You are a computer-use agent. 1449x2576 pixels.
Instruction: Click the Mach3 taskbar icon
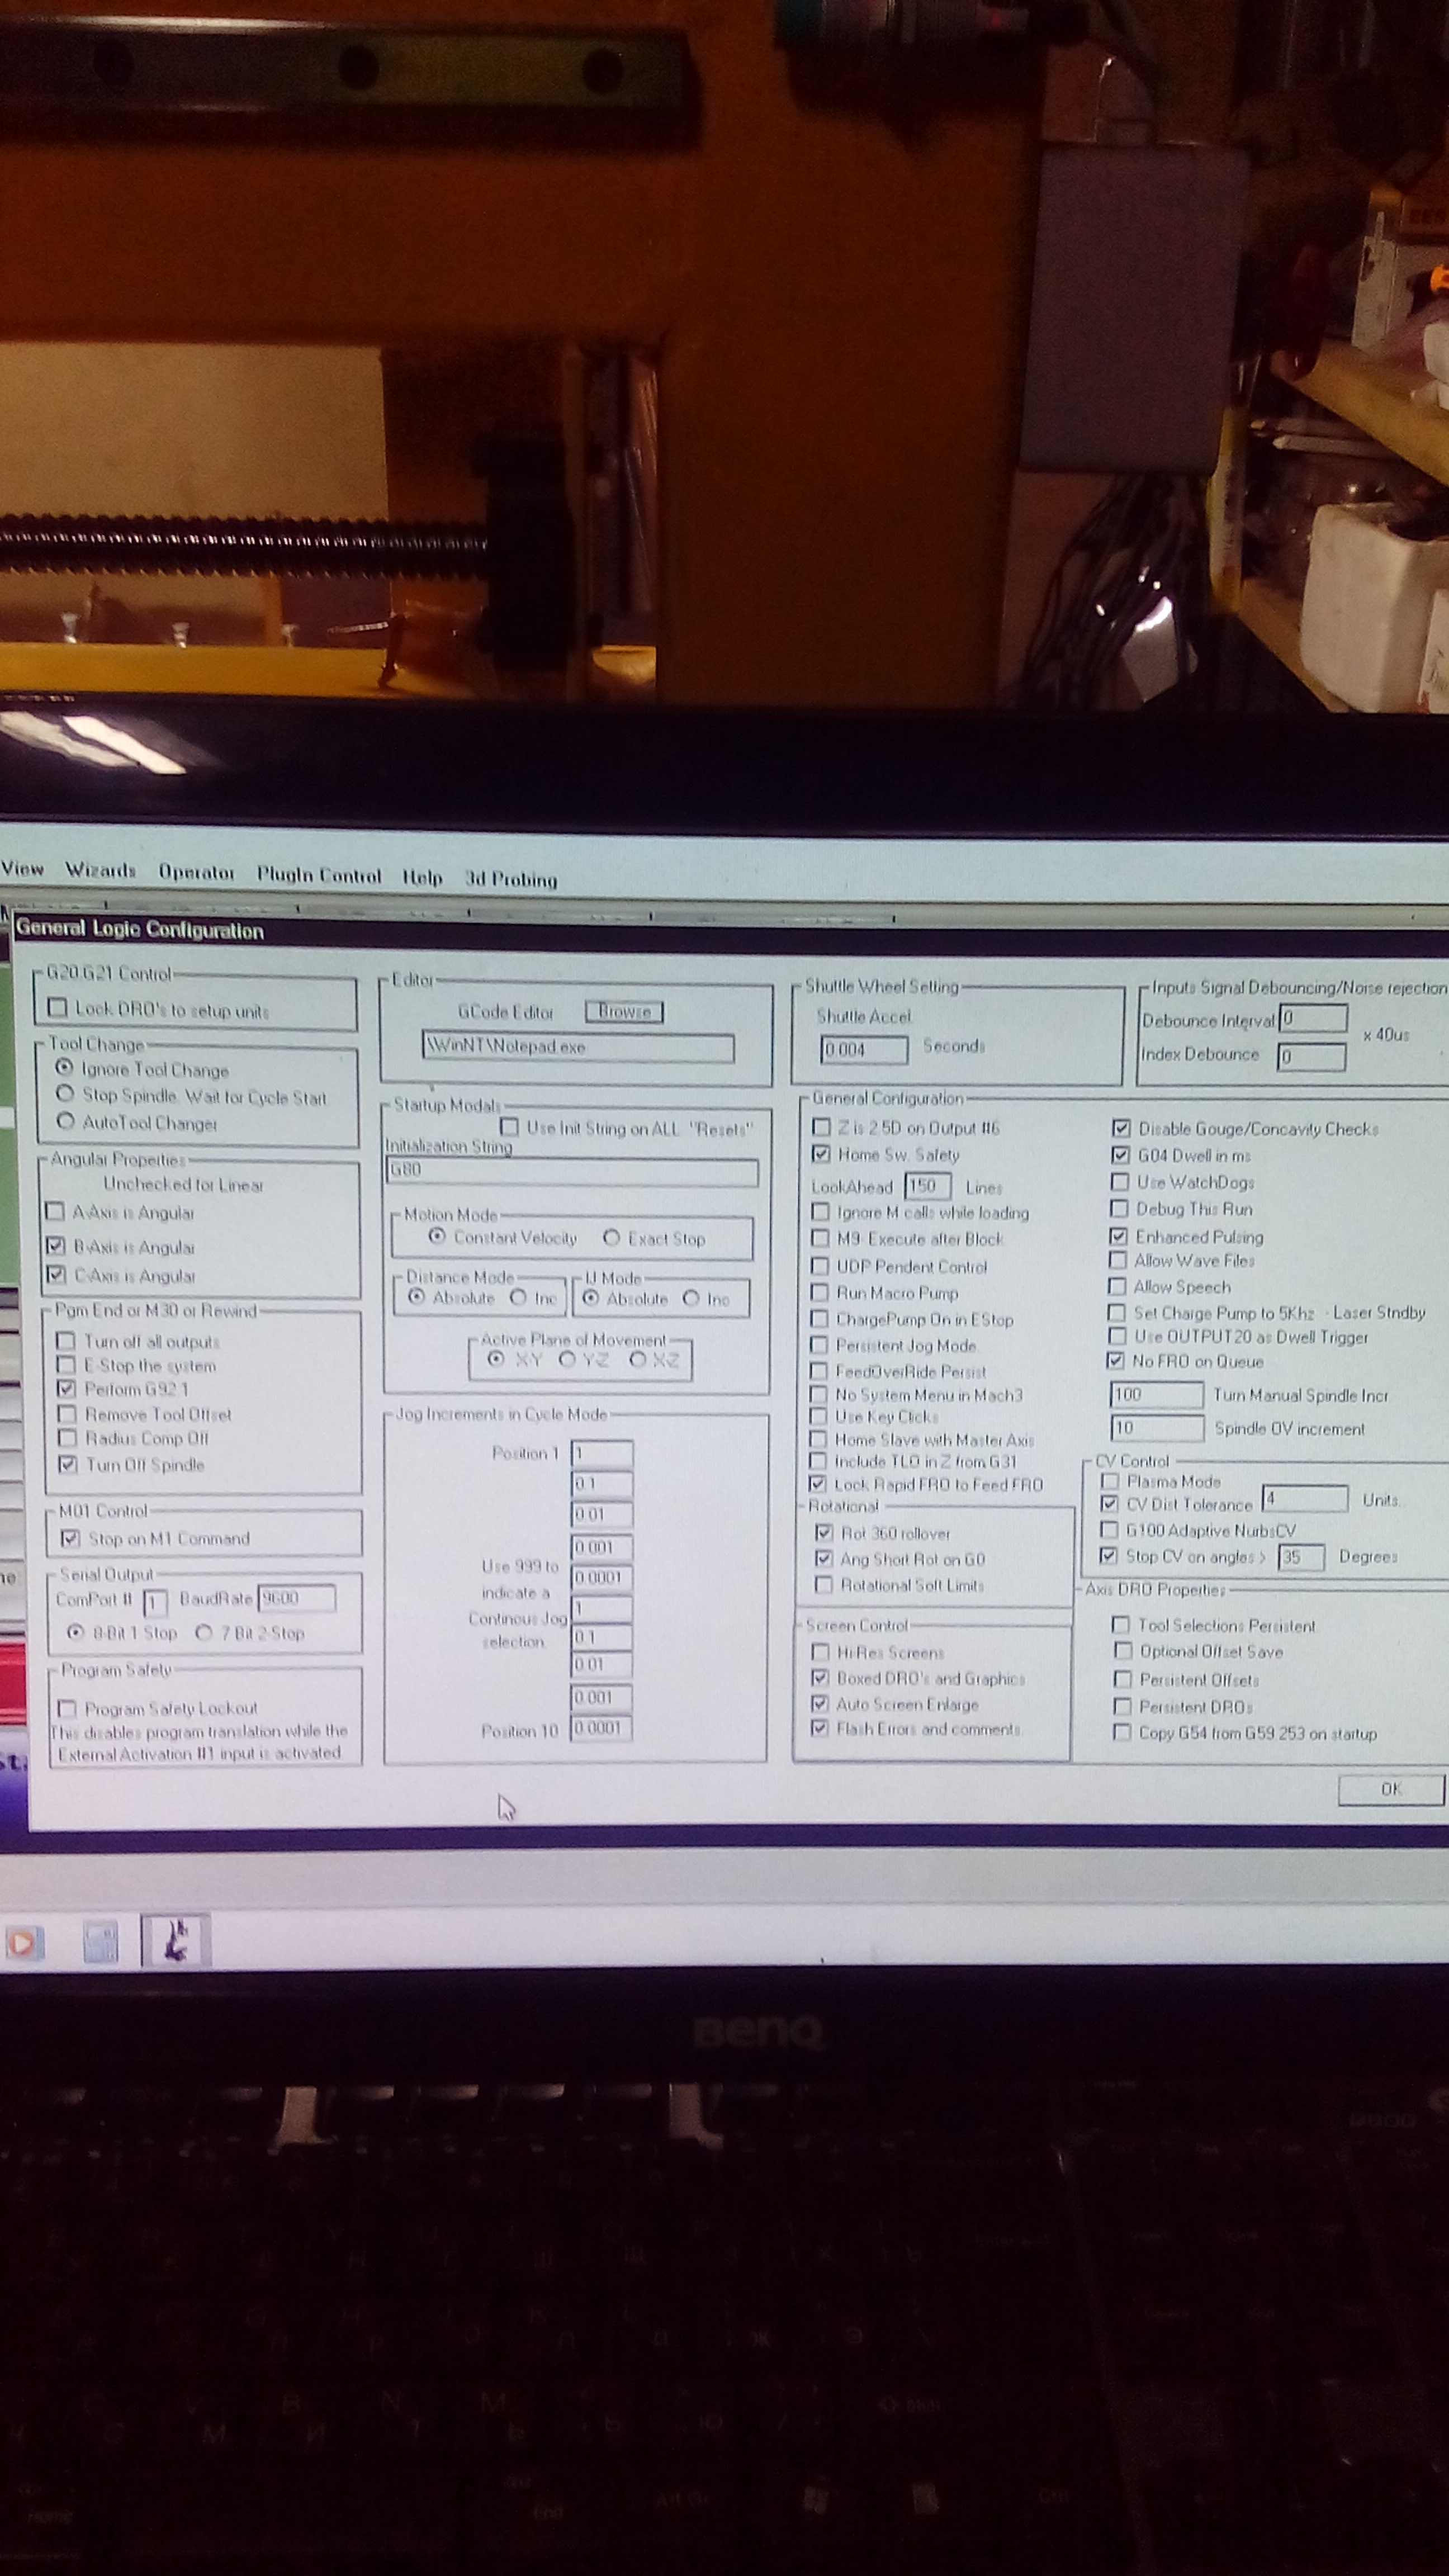point(176,1941)
